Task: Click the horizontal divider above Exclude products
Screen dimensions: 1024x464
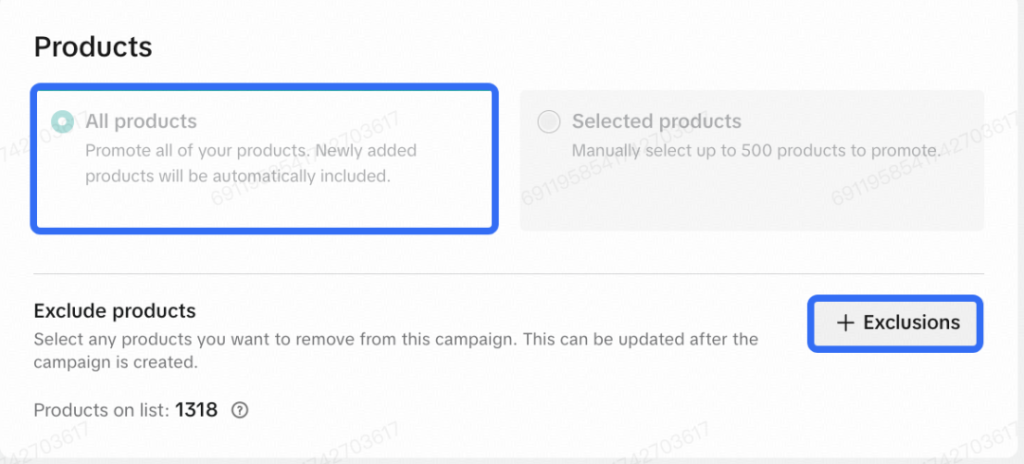Action: (508, 274)
